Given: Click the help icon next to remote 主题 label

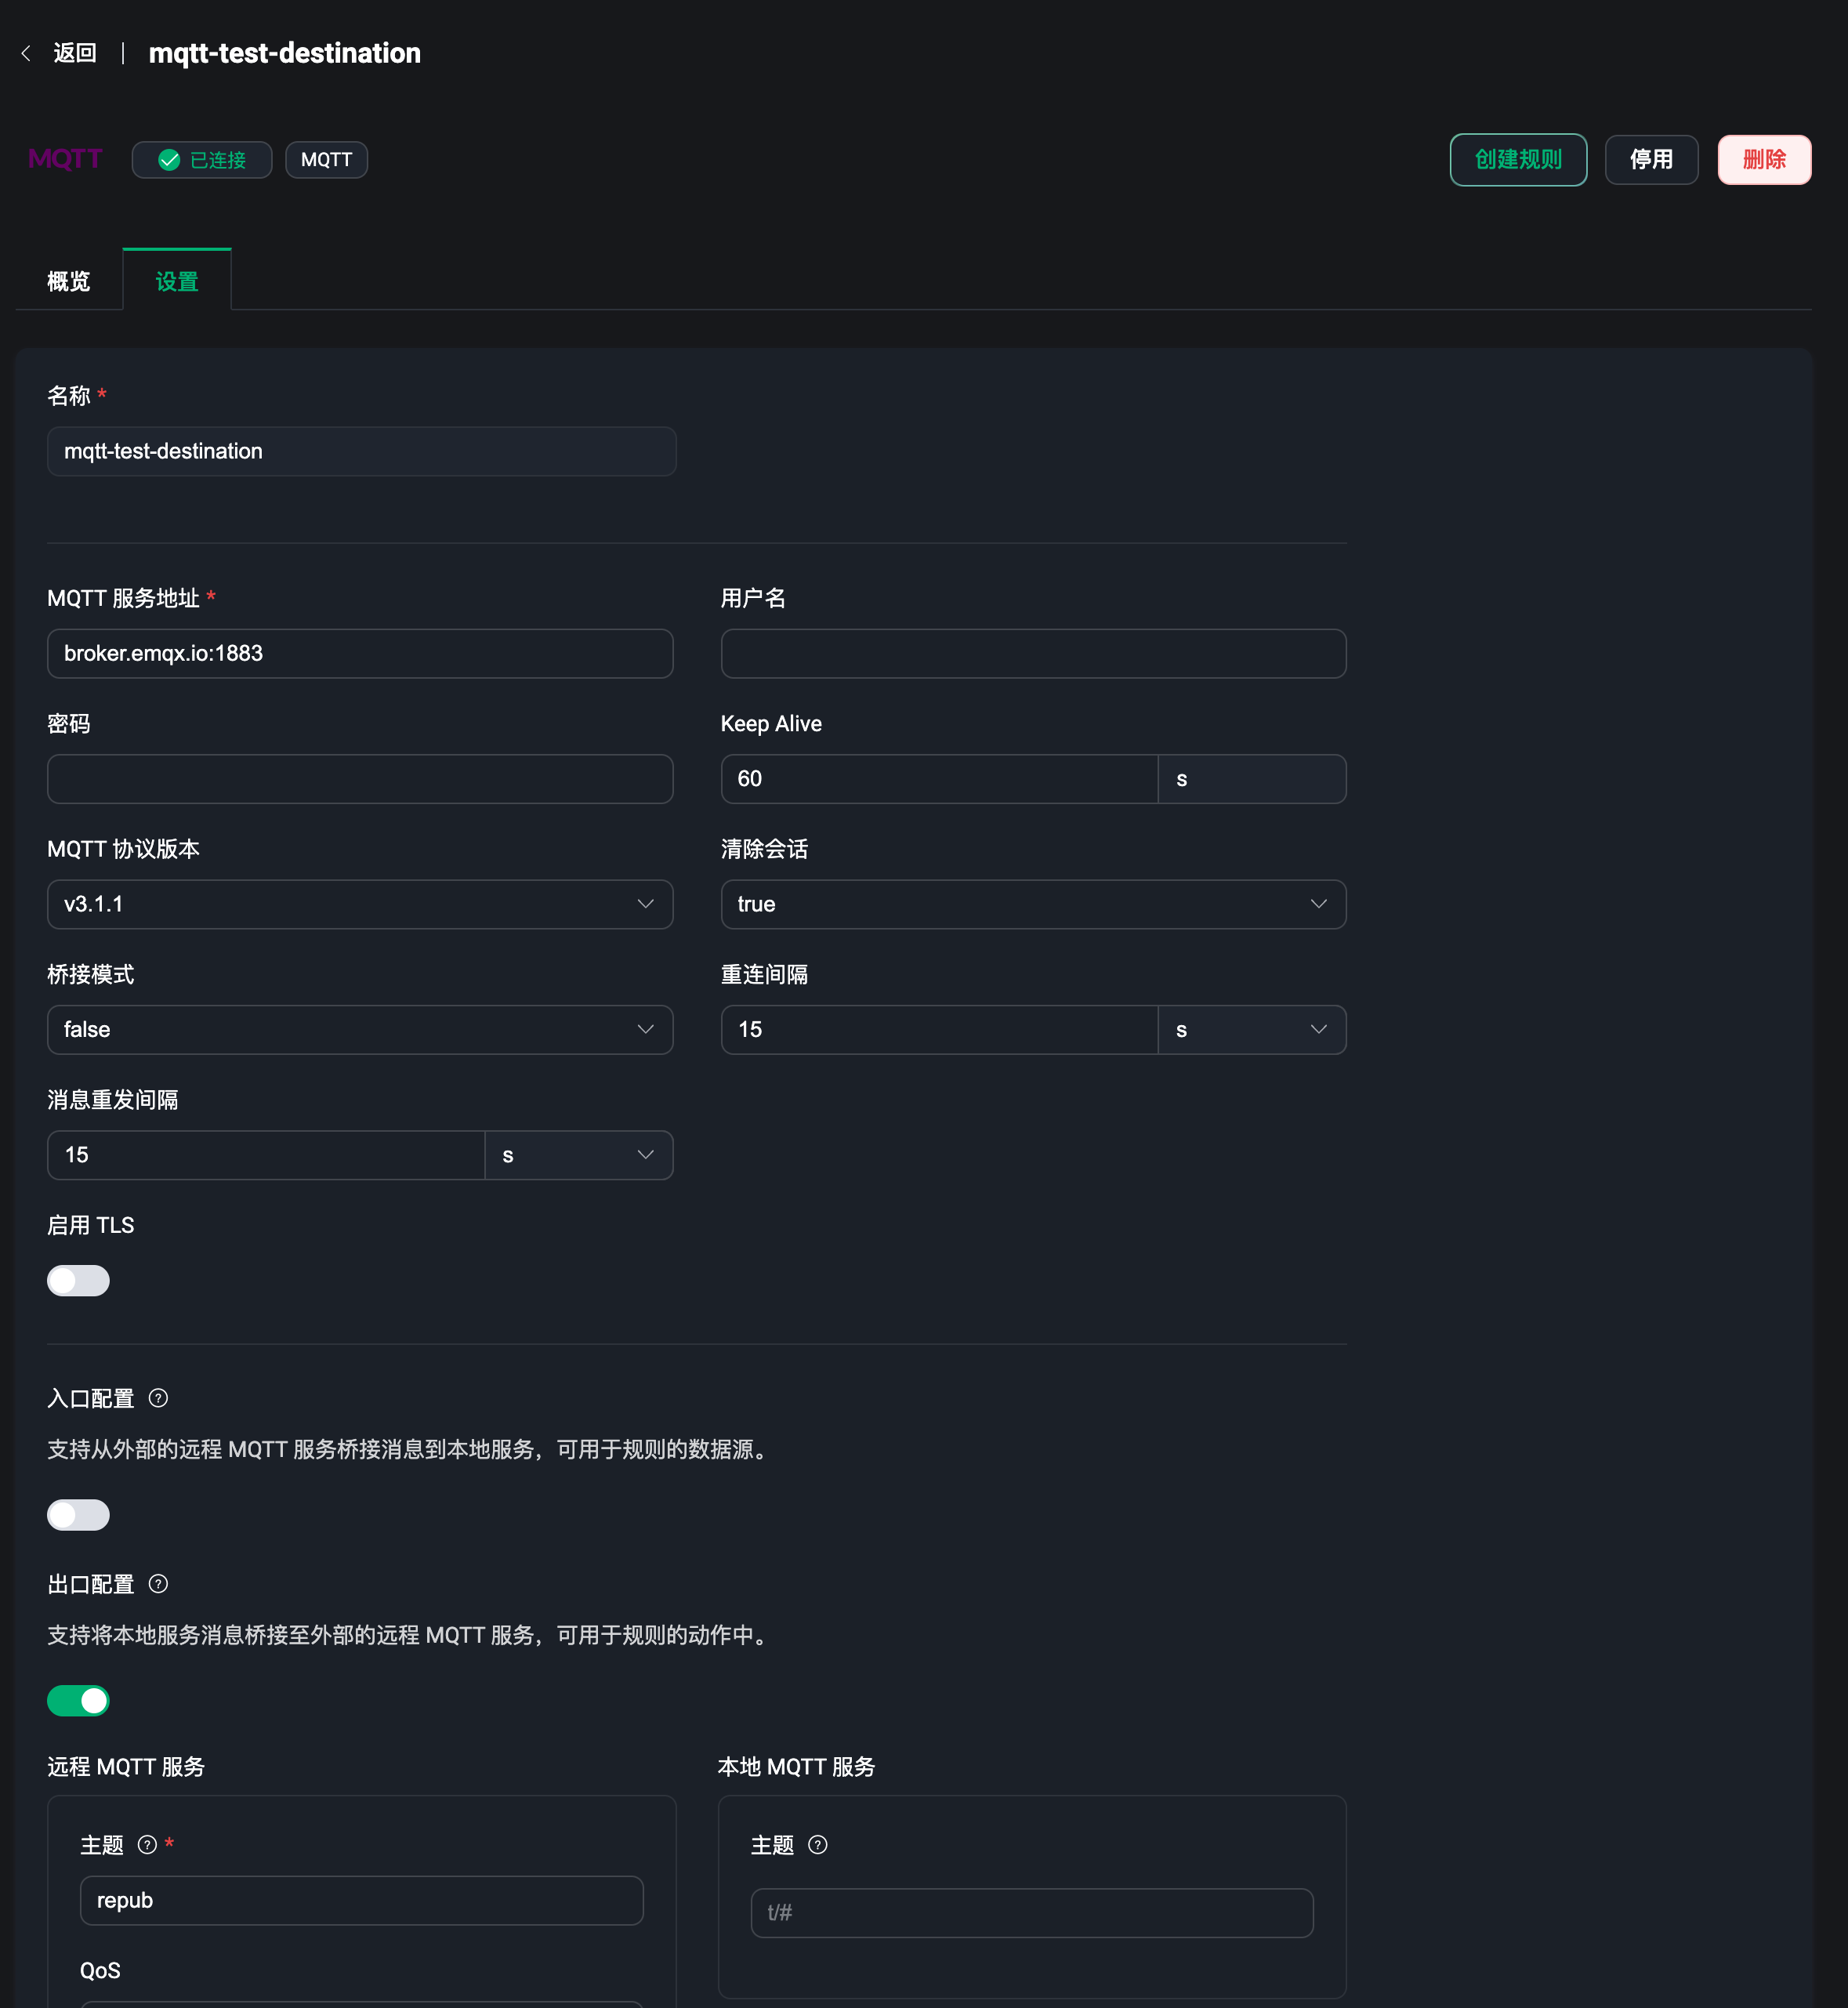Looking at the screenshot, I should point(146,1844).
